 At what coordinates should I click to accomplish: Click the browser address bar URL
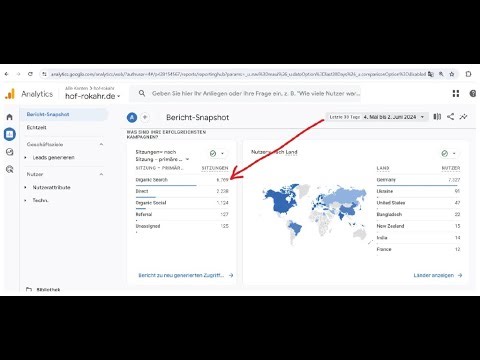[238, 74]
